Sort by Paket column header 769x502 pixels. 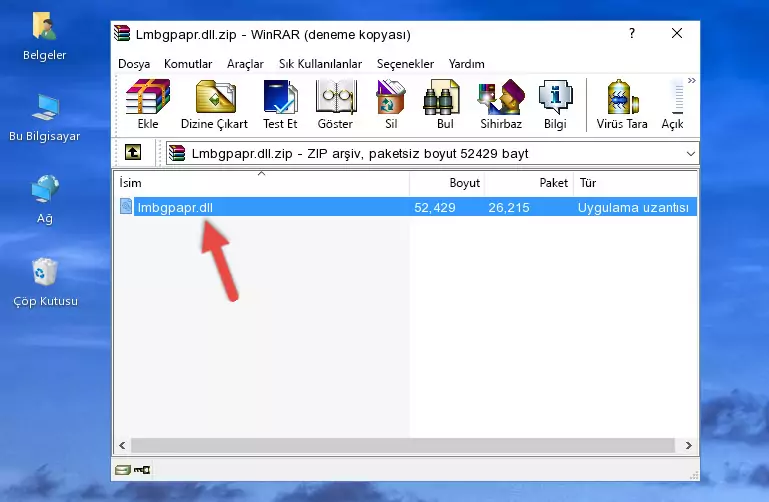(529, 183)
